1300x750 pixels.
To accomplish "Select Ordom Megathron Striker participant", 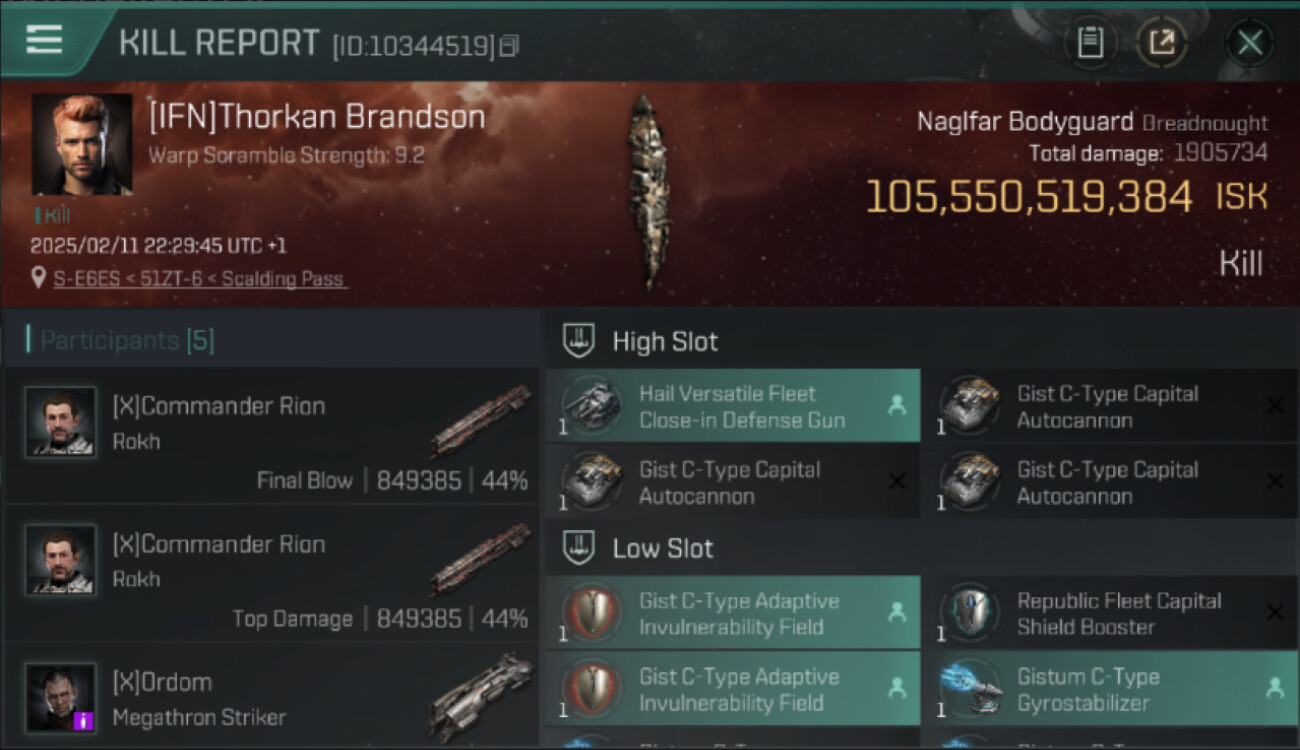I will (x=272, y=698).
